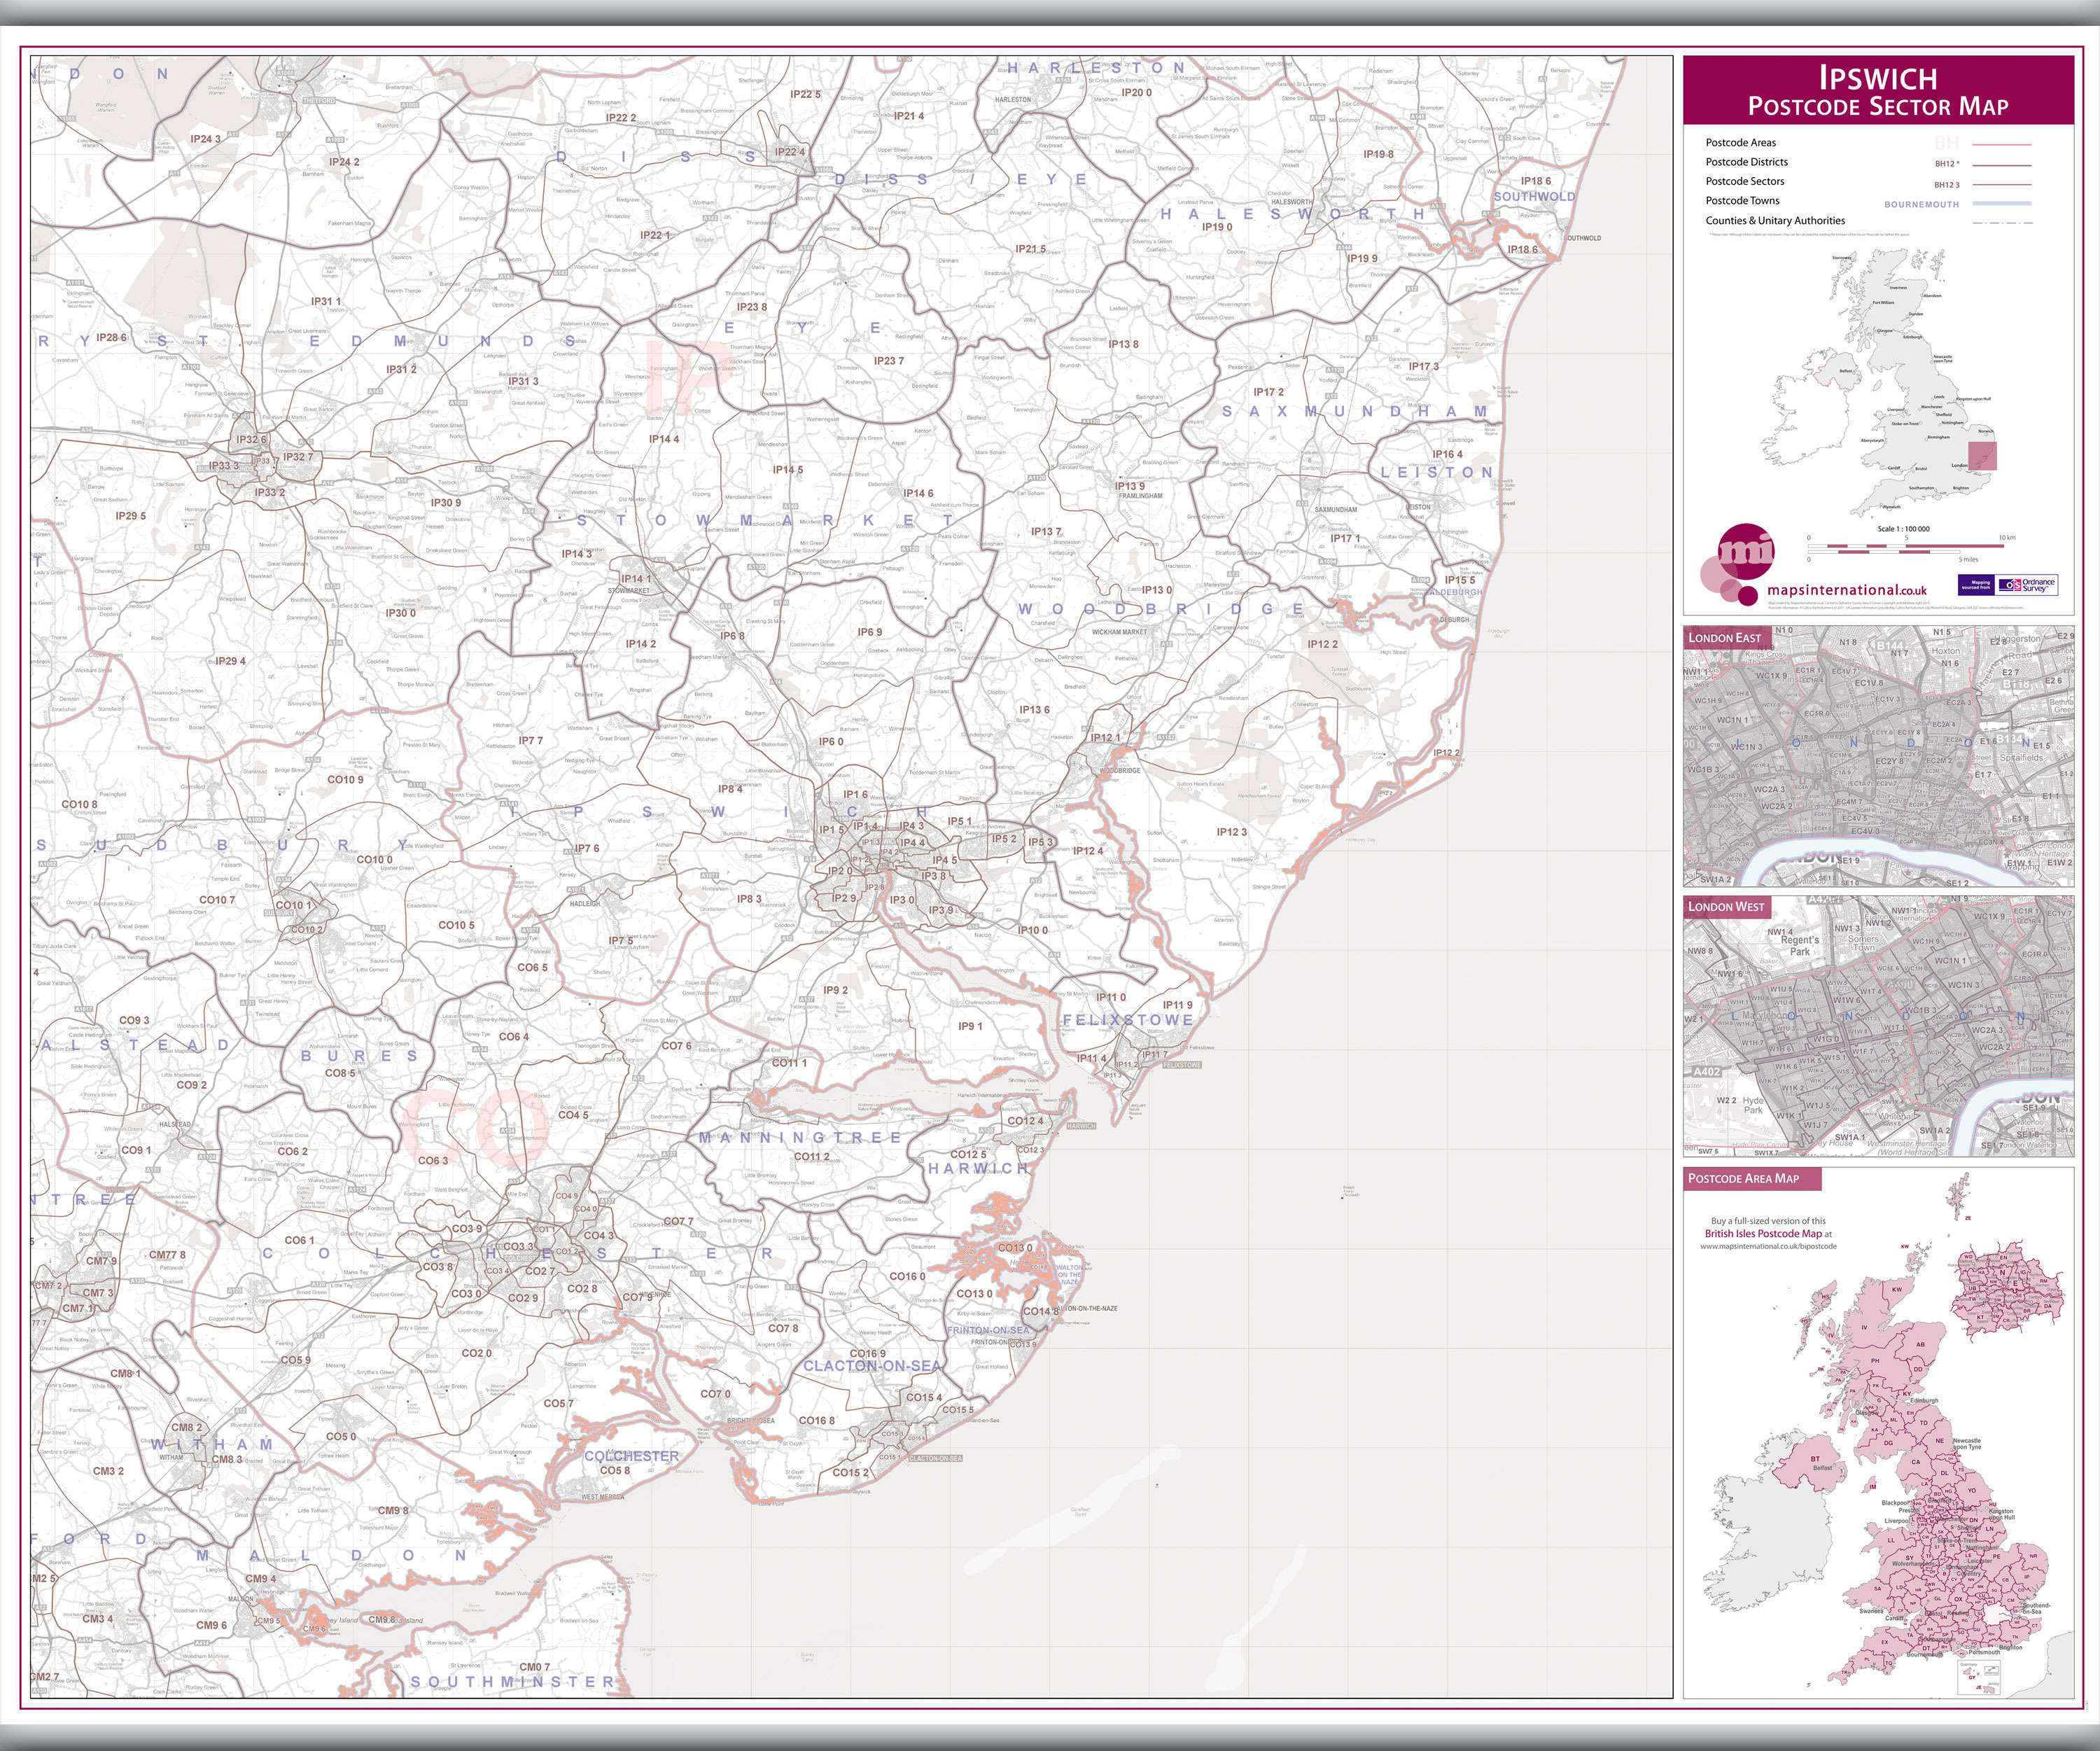
Task: Click the 'IP30 9' sector label
Action: [x=445, y=503]
